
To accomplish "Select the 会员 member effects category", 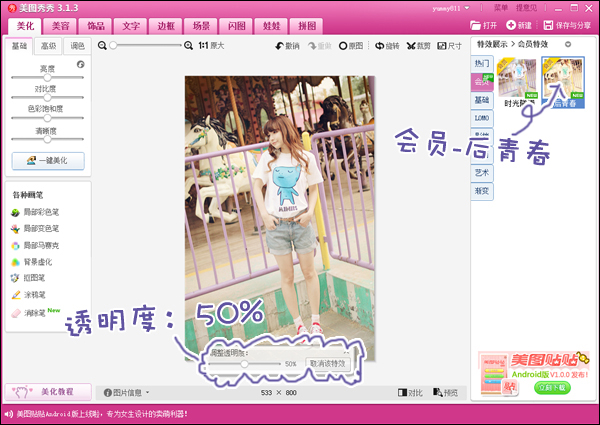I will (482, 82).
